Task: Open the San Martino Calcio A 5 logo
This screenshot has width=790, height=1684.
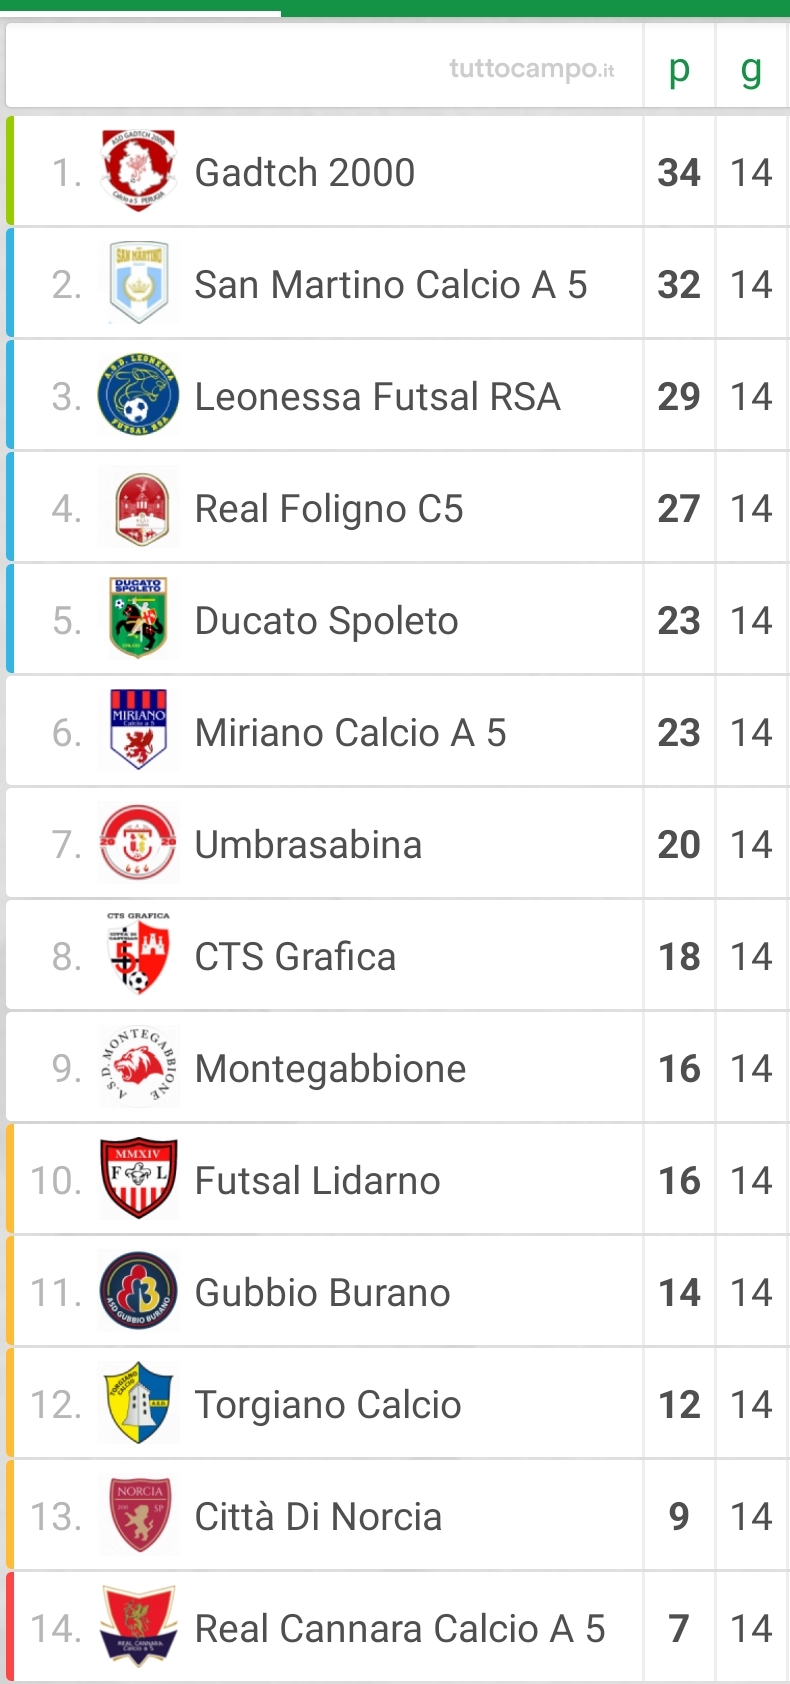Action: (139, 283)
